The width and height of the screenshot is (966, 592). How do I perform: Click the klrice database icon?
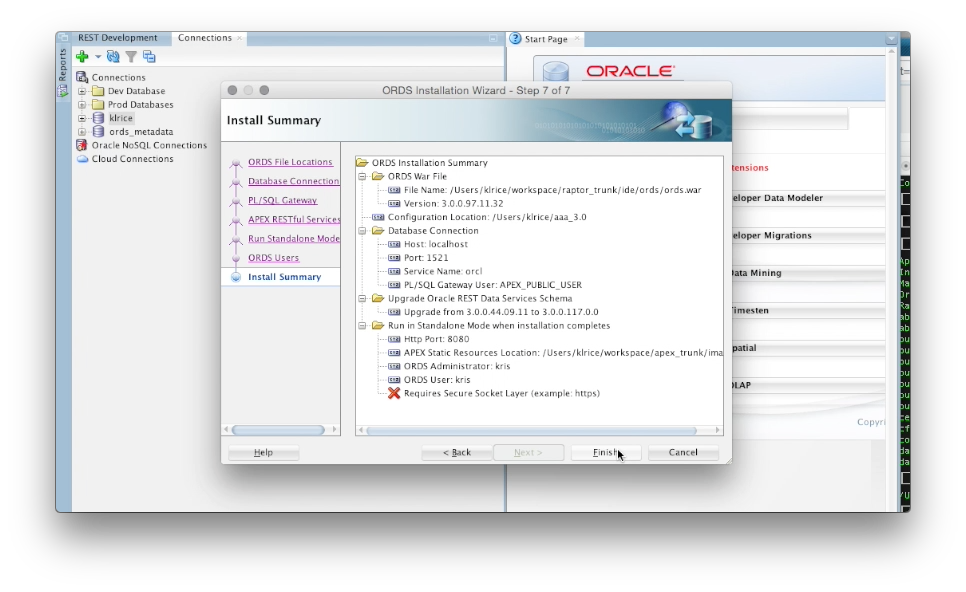98,118
